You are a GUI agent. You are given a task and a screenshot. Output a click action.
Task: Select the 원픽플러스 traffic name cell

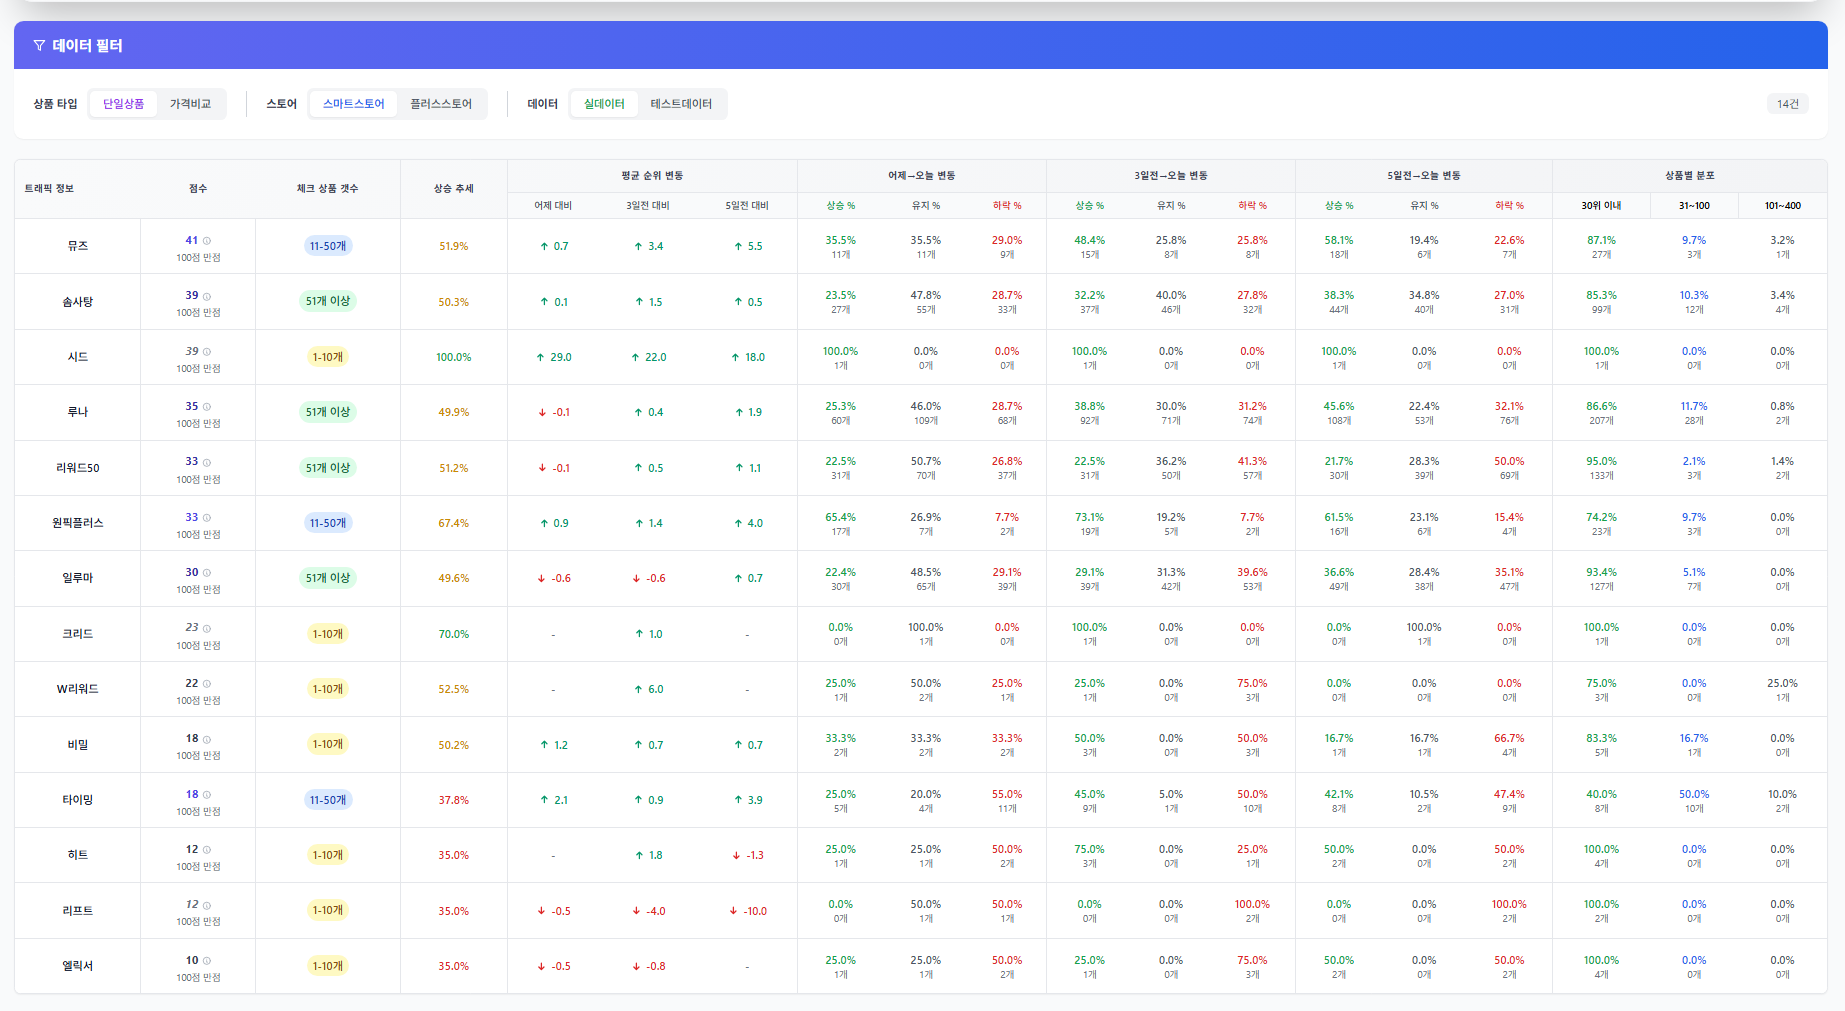click(78, 523)
